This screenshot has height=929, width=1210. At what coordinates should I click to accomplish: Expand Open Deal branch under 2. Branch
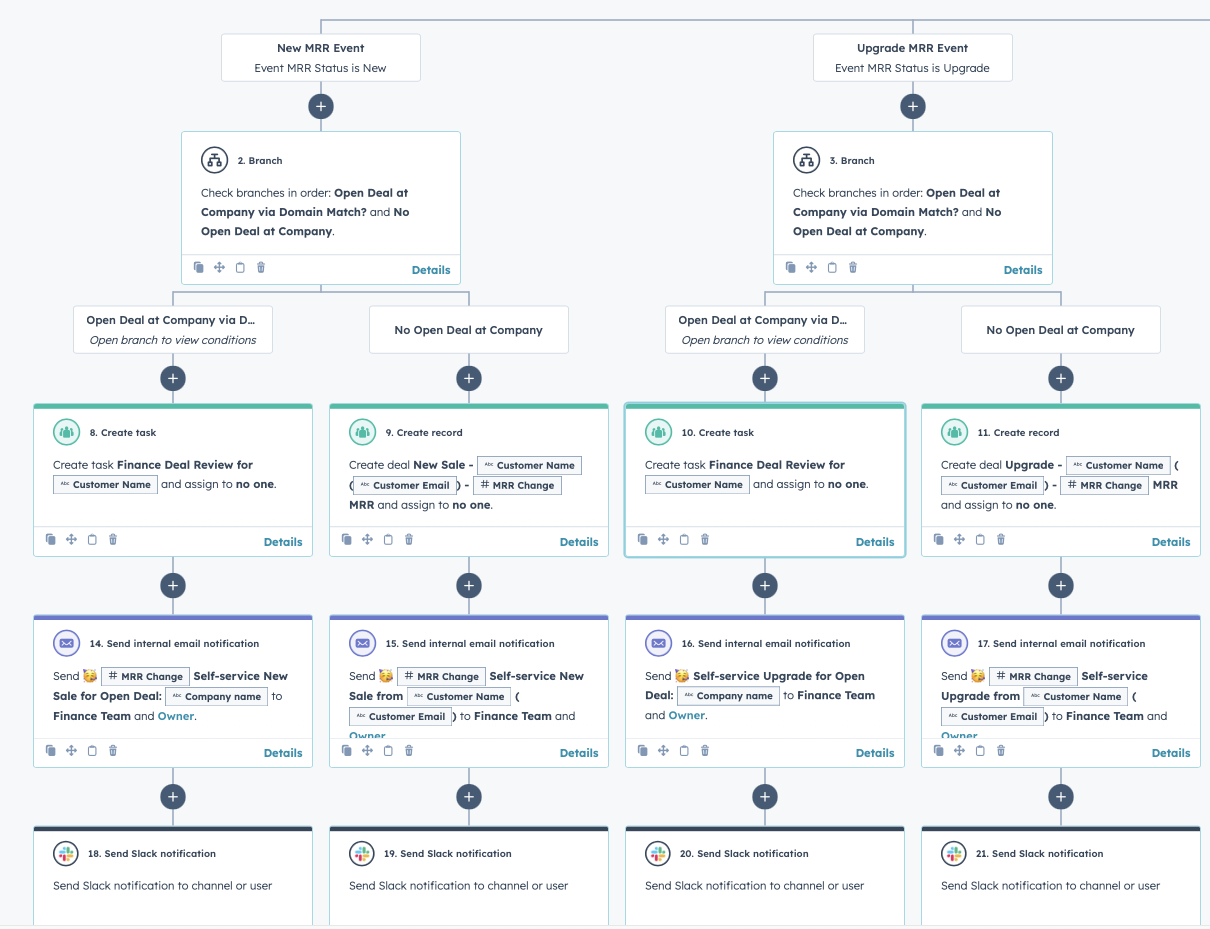(173, 330)
